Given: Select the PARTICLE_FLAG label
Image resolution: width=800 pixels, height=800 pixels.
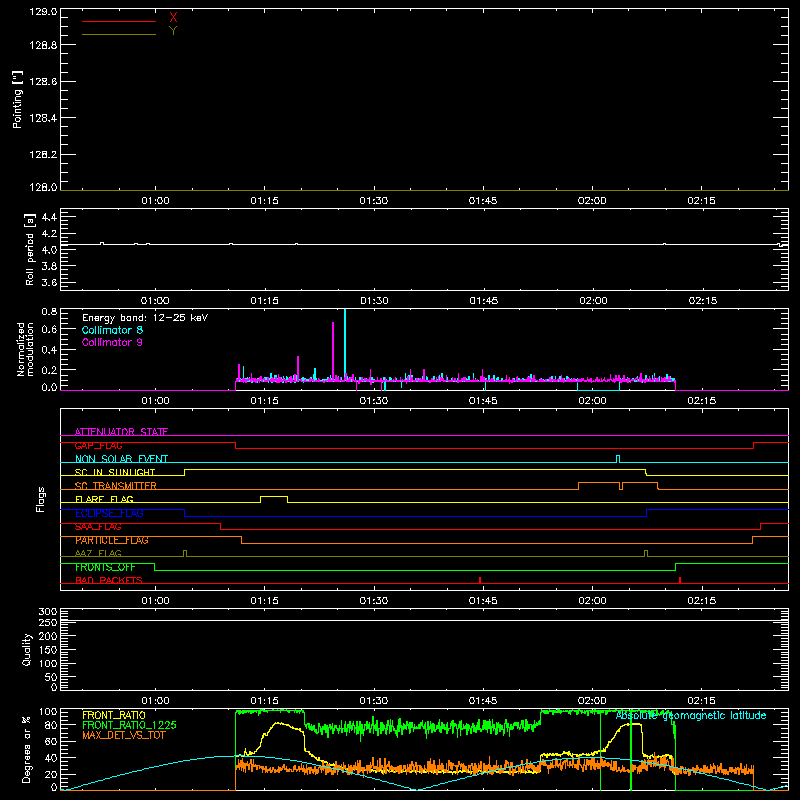Looking at the screenshot, I should point(112,540).
